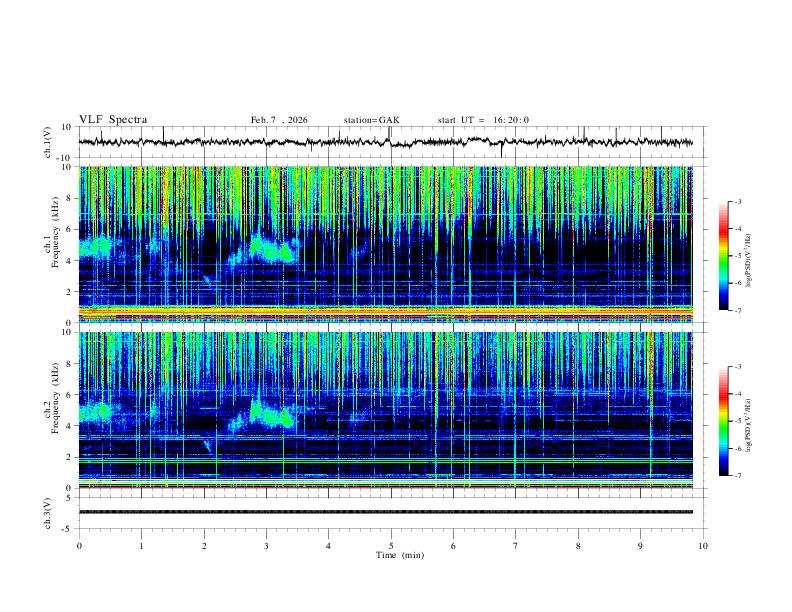
Task: Select the date text "Feb. 7 , 2026"
Action: click(x=279, y=120)
